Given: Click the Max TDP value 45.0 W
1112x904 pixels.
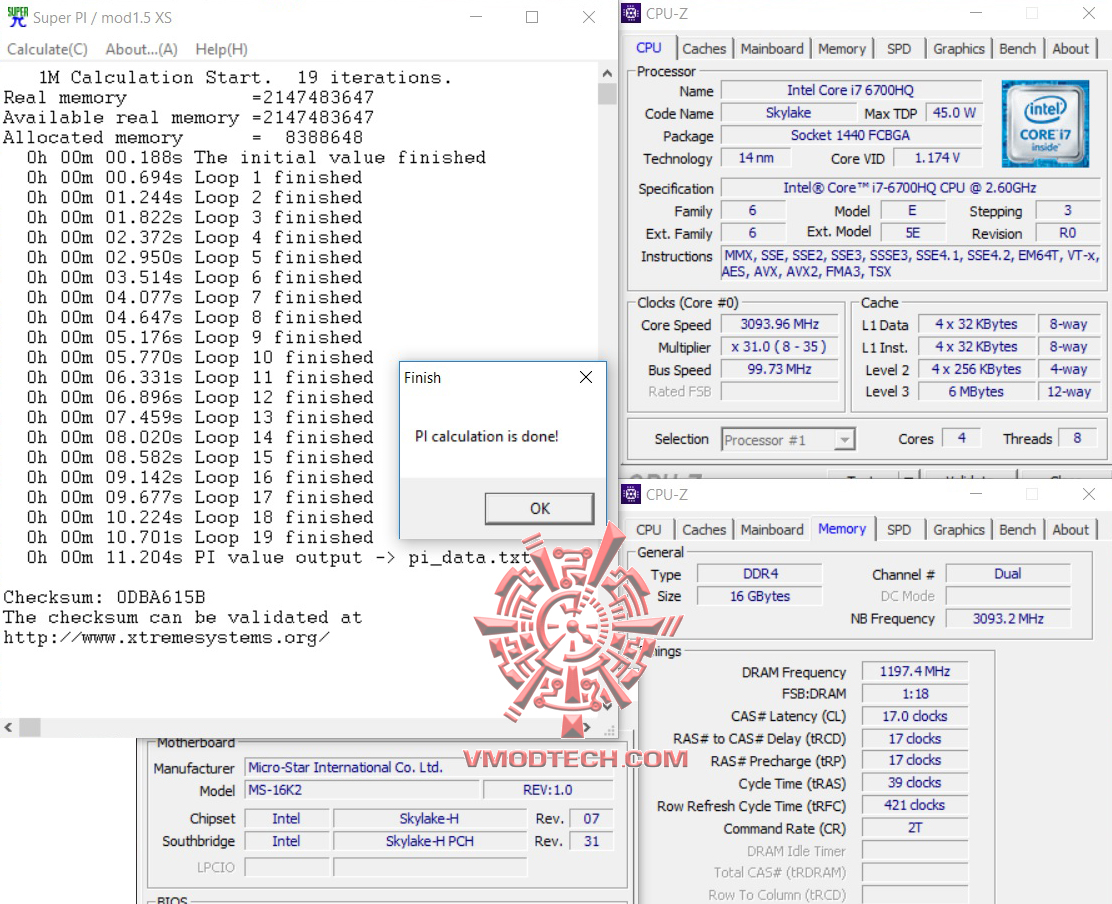Looking at the screenshot, I should 954,113.
